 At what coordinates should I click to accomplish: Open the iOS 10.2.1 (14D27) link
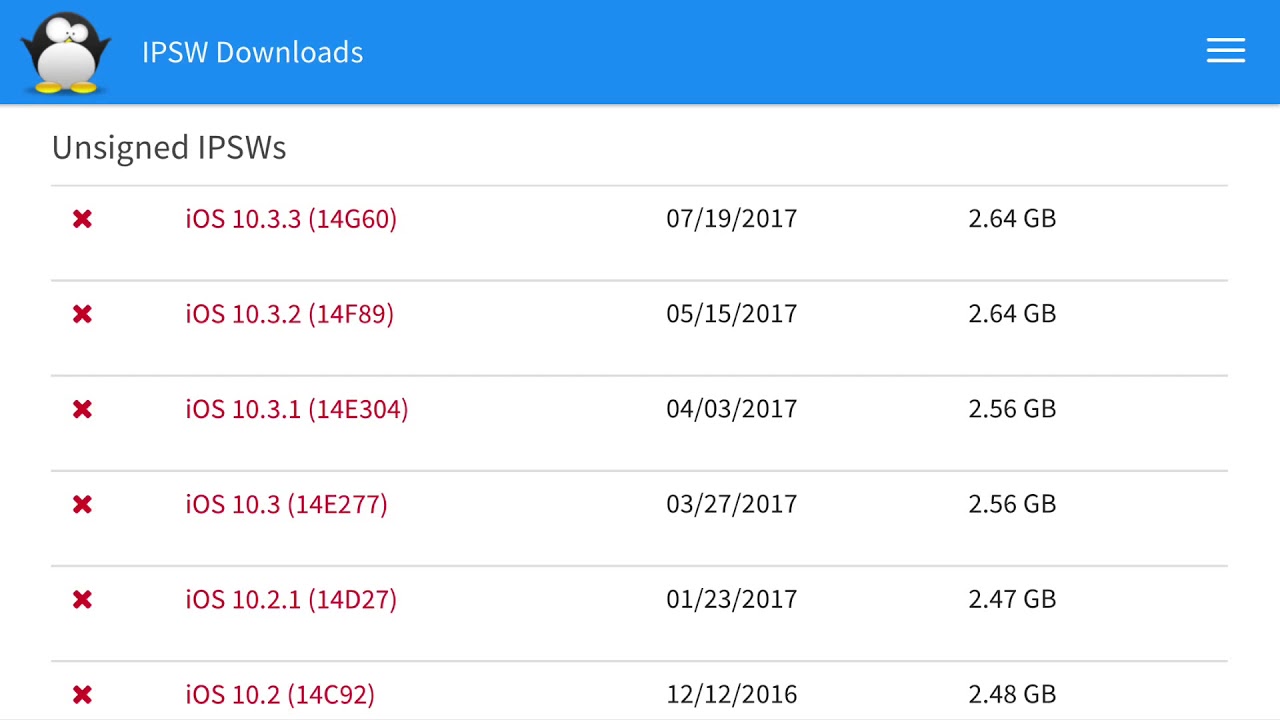(291, 599)
